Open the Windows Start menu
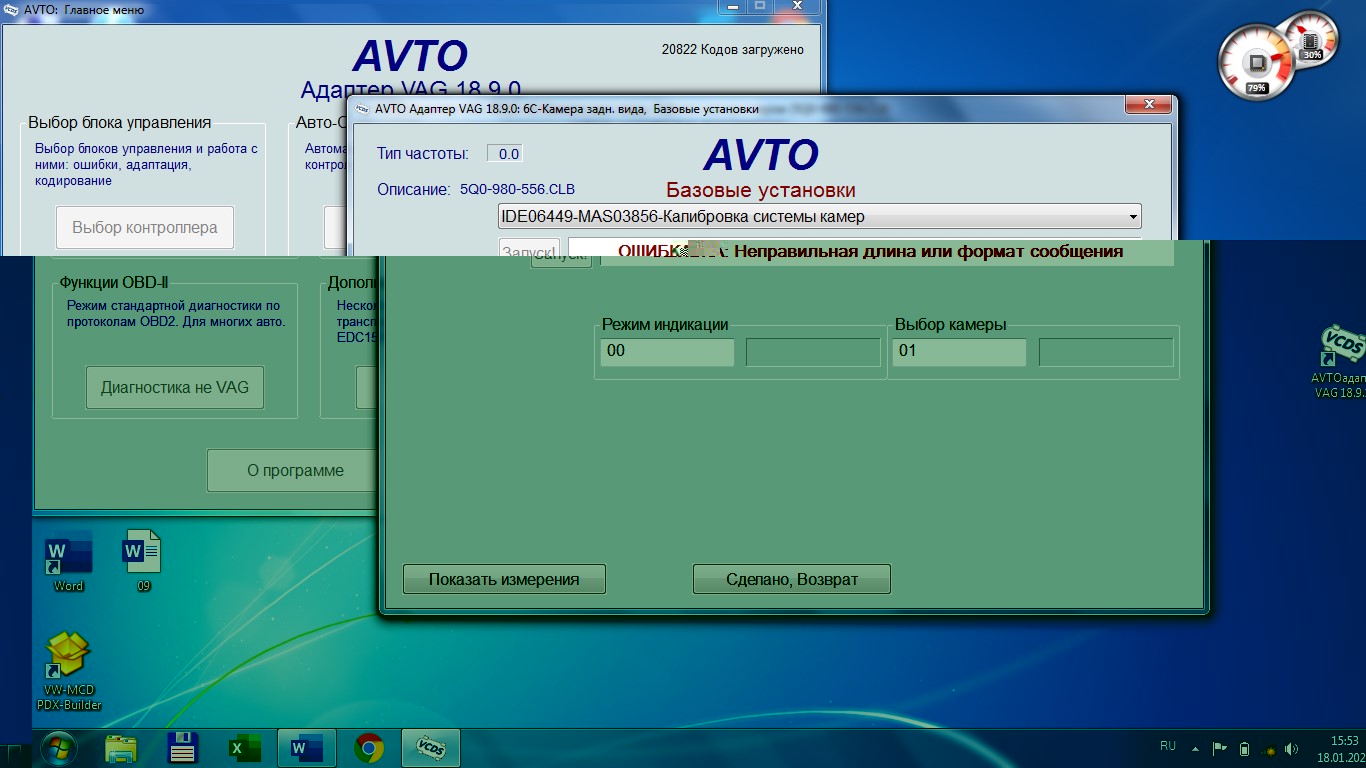Viewport: 1366px width, 768px height. tap(57, 748)
